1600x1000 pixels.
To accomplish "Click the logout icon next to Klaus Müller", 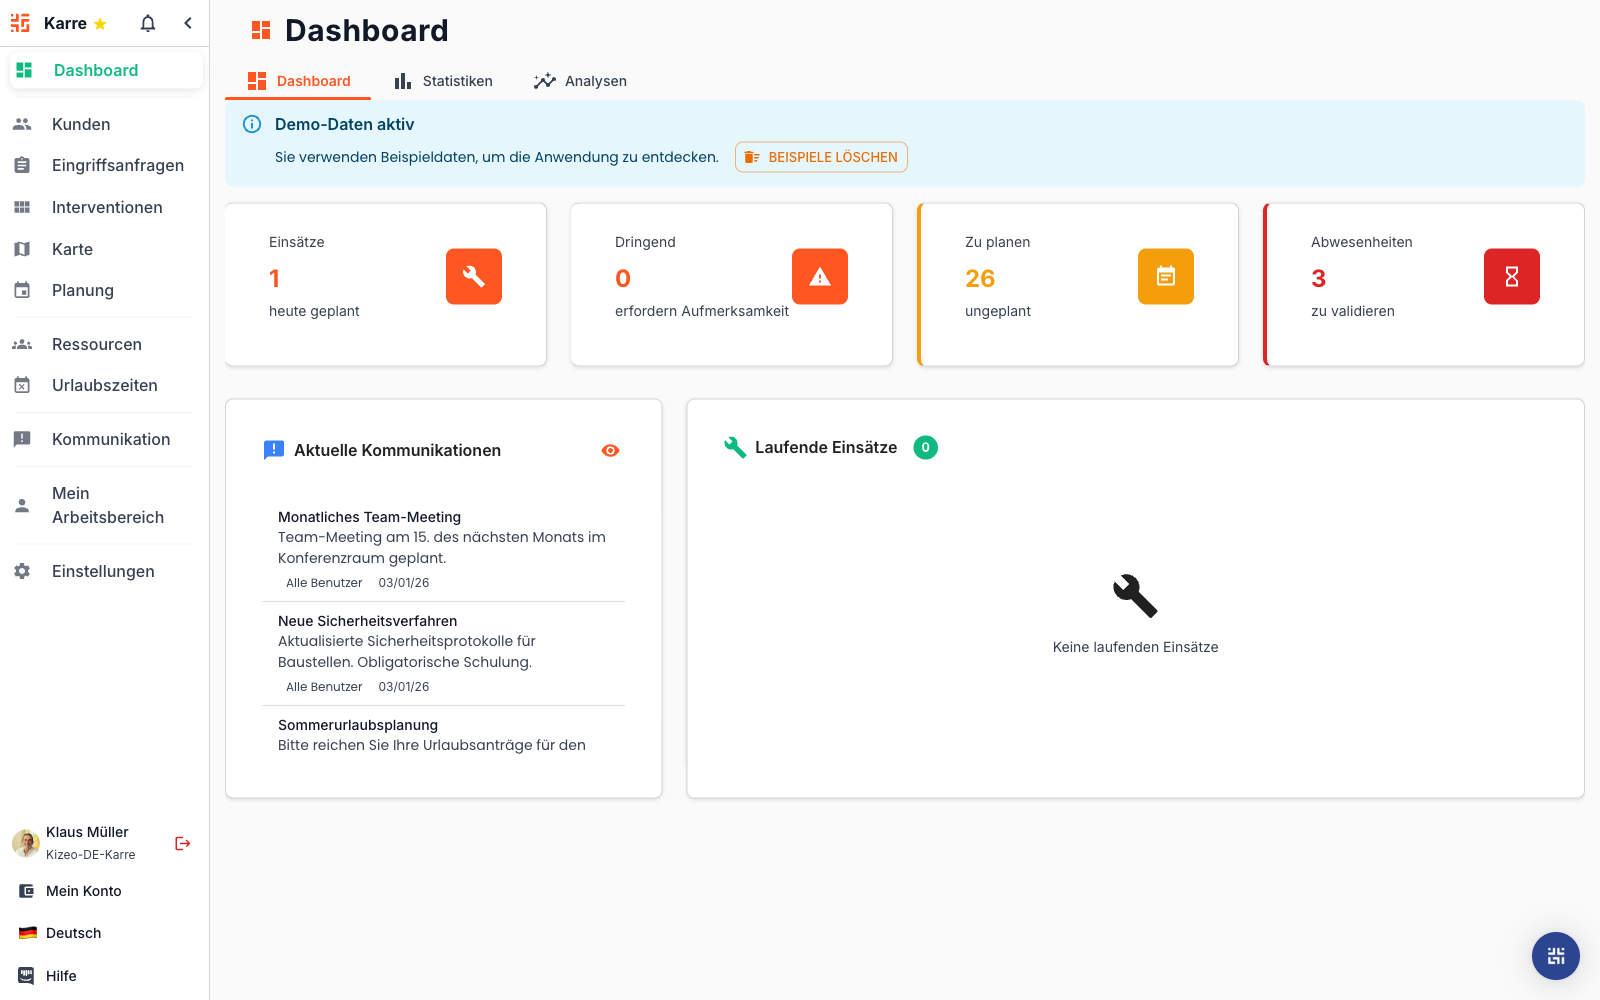I will point(182,843).
